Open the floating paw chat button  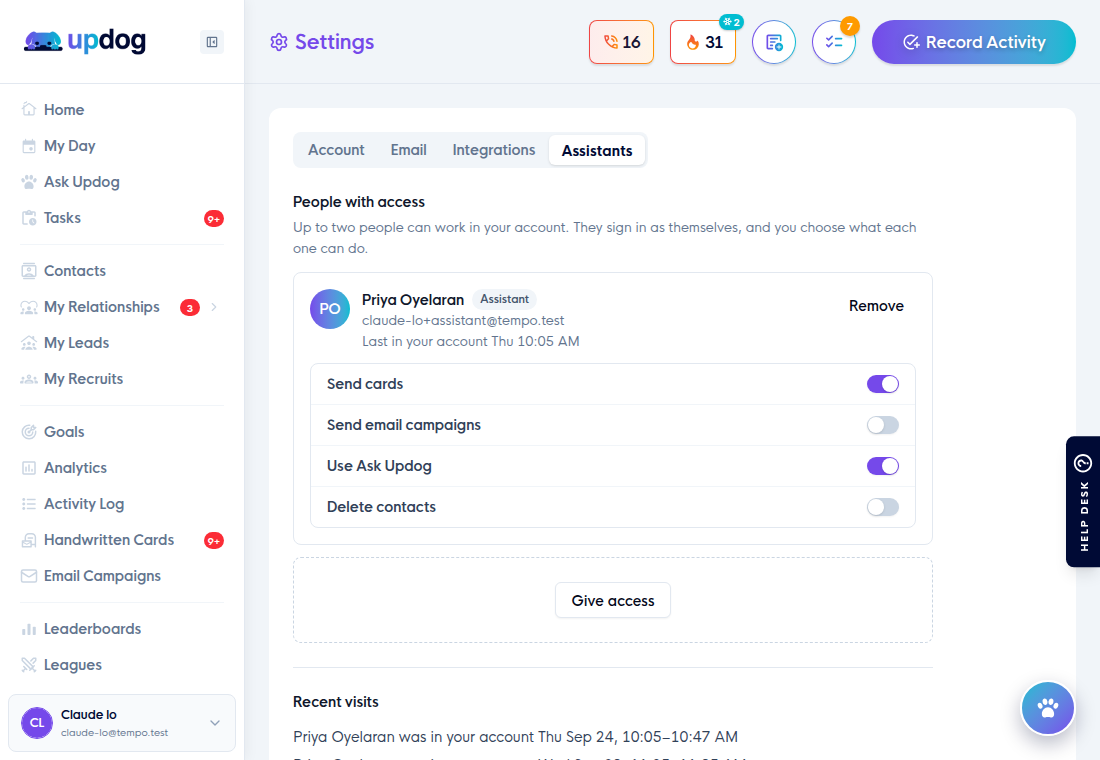click(1047, 708)
